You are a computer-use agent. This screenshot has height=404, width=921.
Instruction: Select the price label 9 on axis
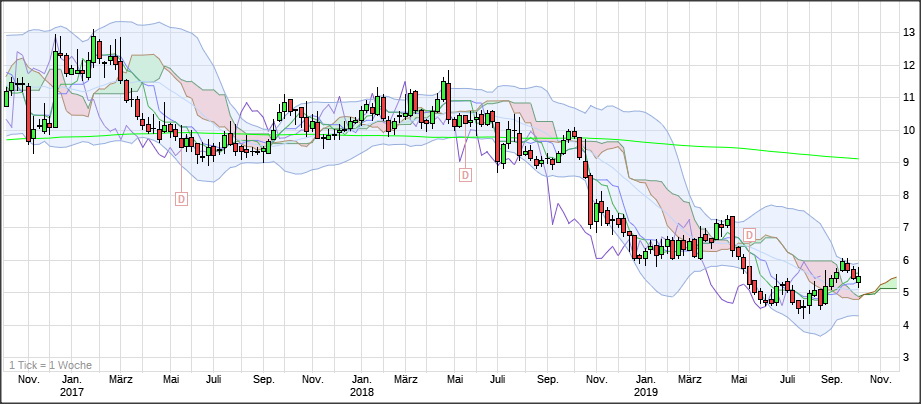908,162
